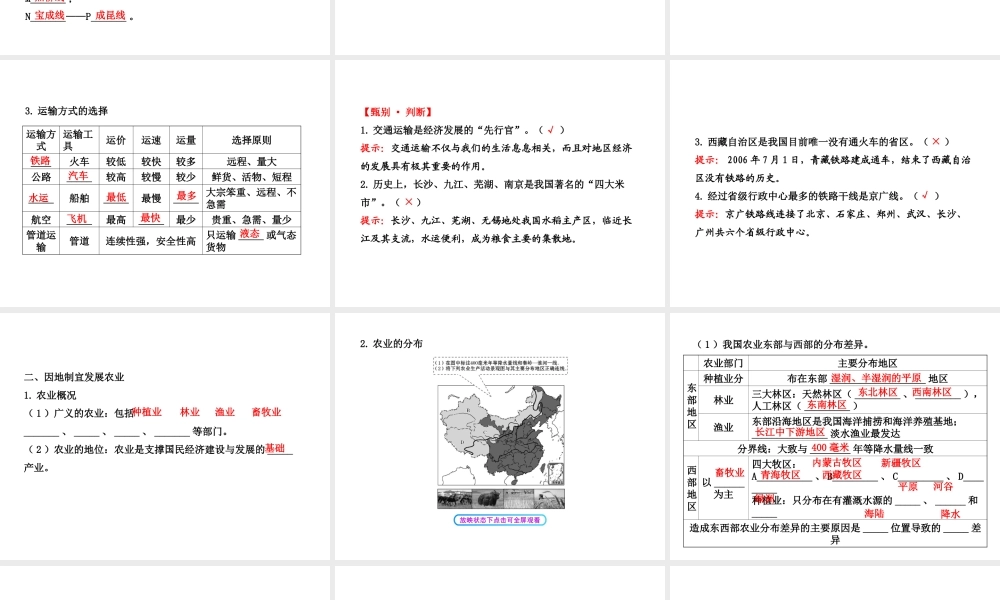This screenshot has height=600, width=1000.
Task: Click the red answer '新疆牧区'
Action: [x=901, y=462]
